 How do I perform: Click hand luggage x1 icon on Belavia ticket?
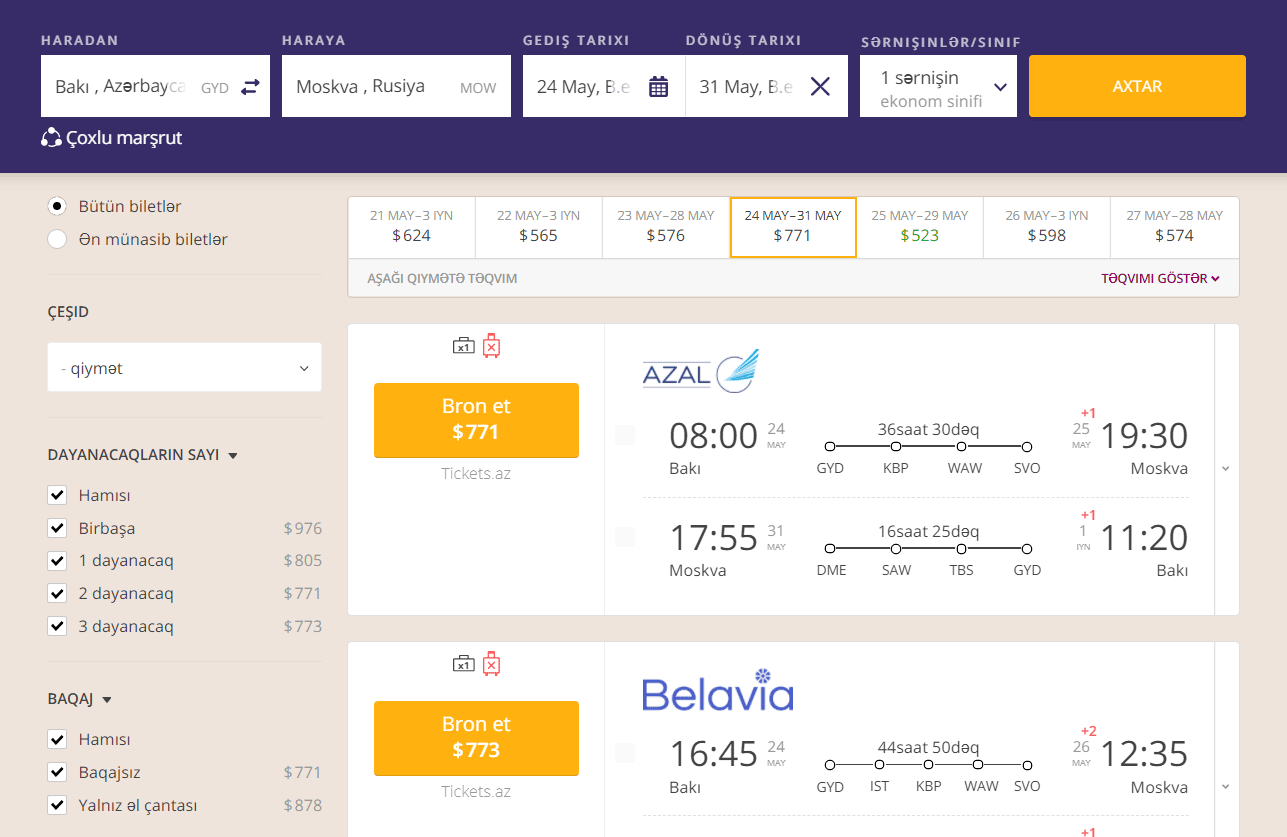pos(463,664)
